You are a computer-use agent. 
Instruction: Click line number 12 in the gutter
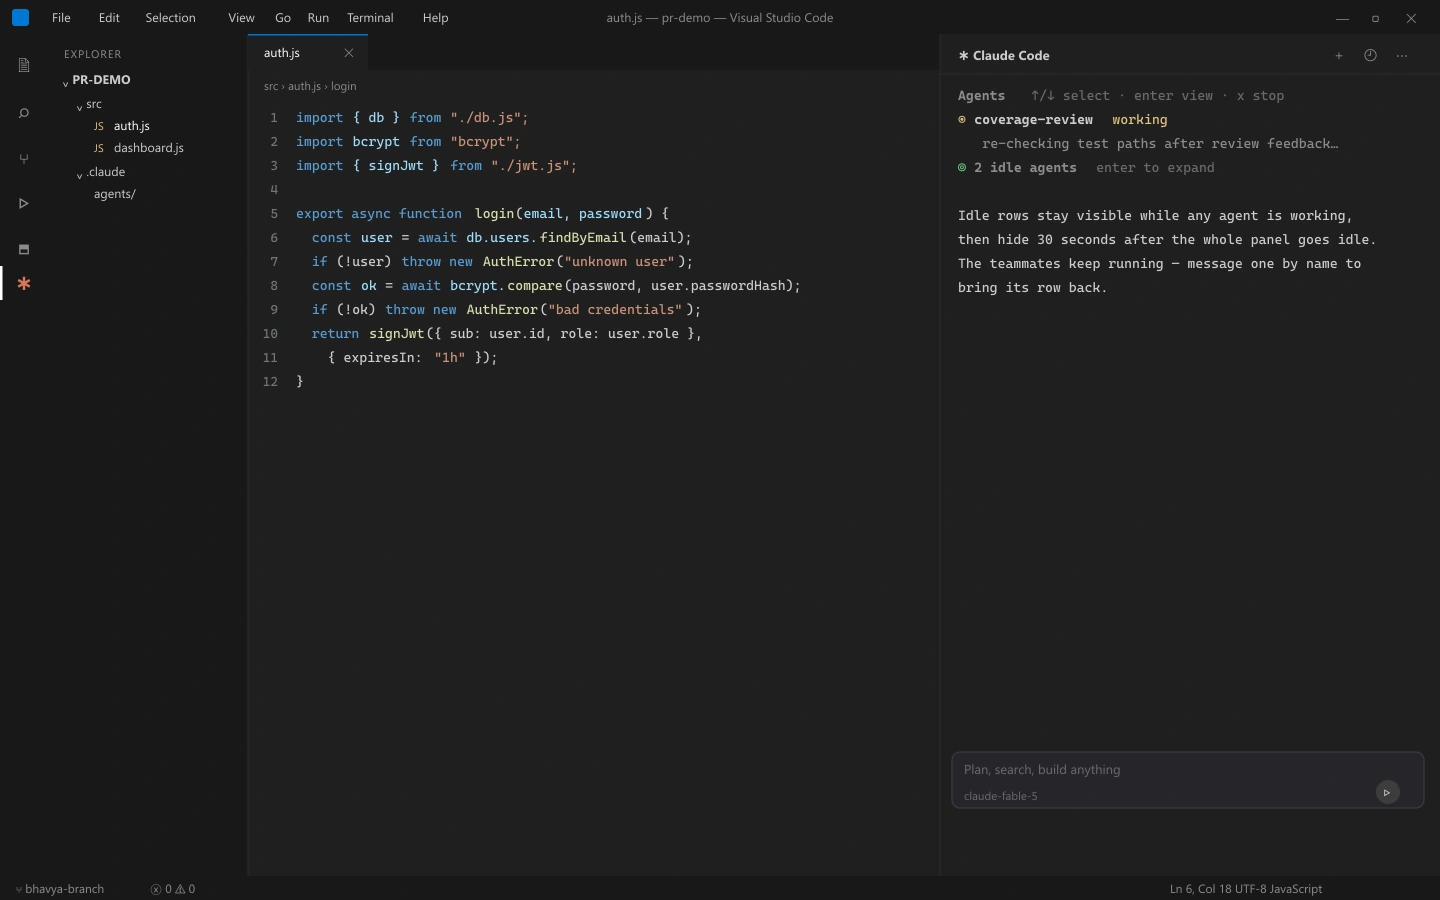click(x=270, y=382)
